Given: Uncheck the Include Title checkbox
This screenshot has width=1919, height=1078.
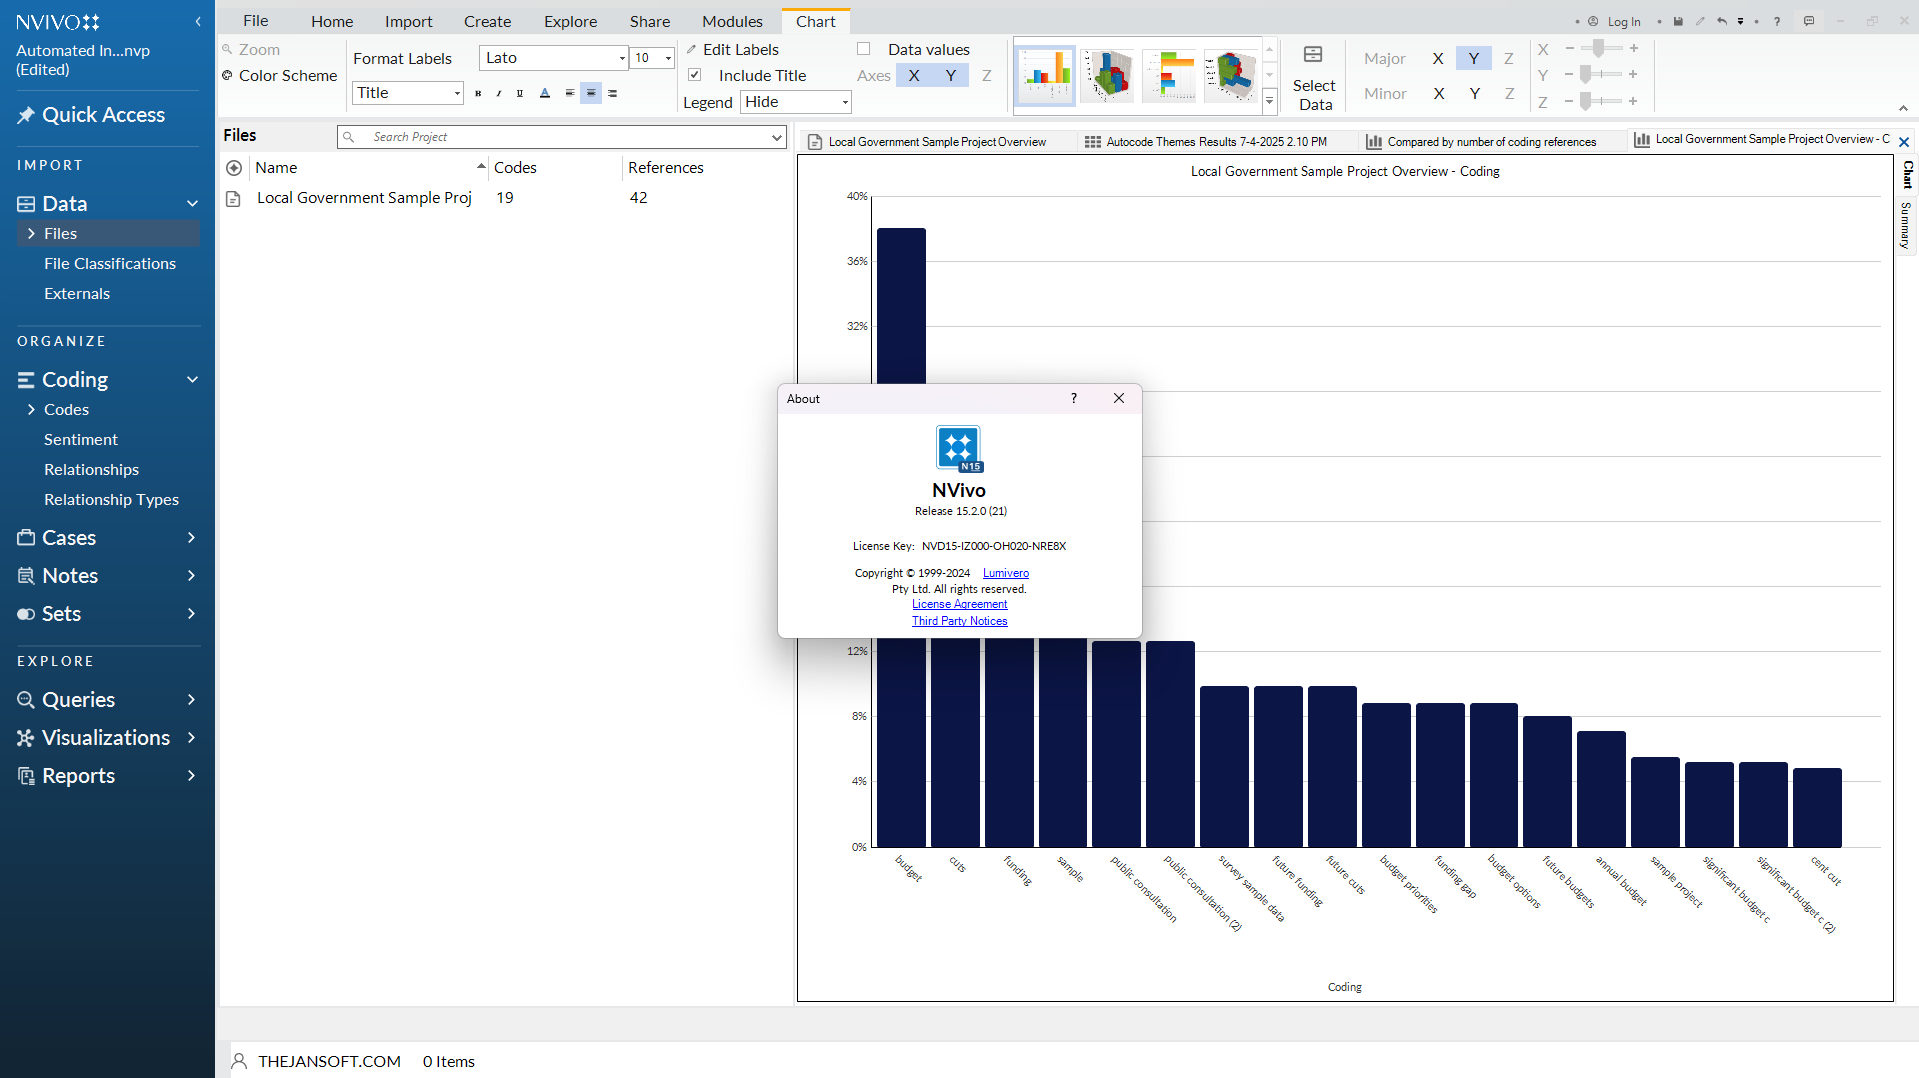Looking at the screenshot, I should point(695,75).
